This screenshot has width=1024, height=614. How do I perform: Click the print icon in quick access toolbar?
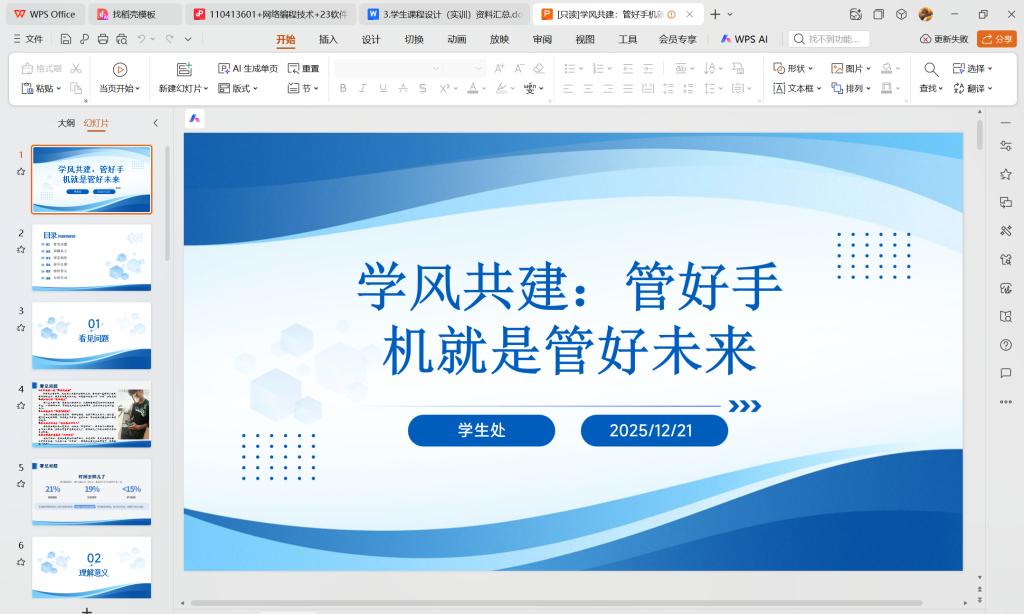[x=102, y=39]
